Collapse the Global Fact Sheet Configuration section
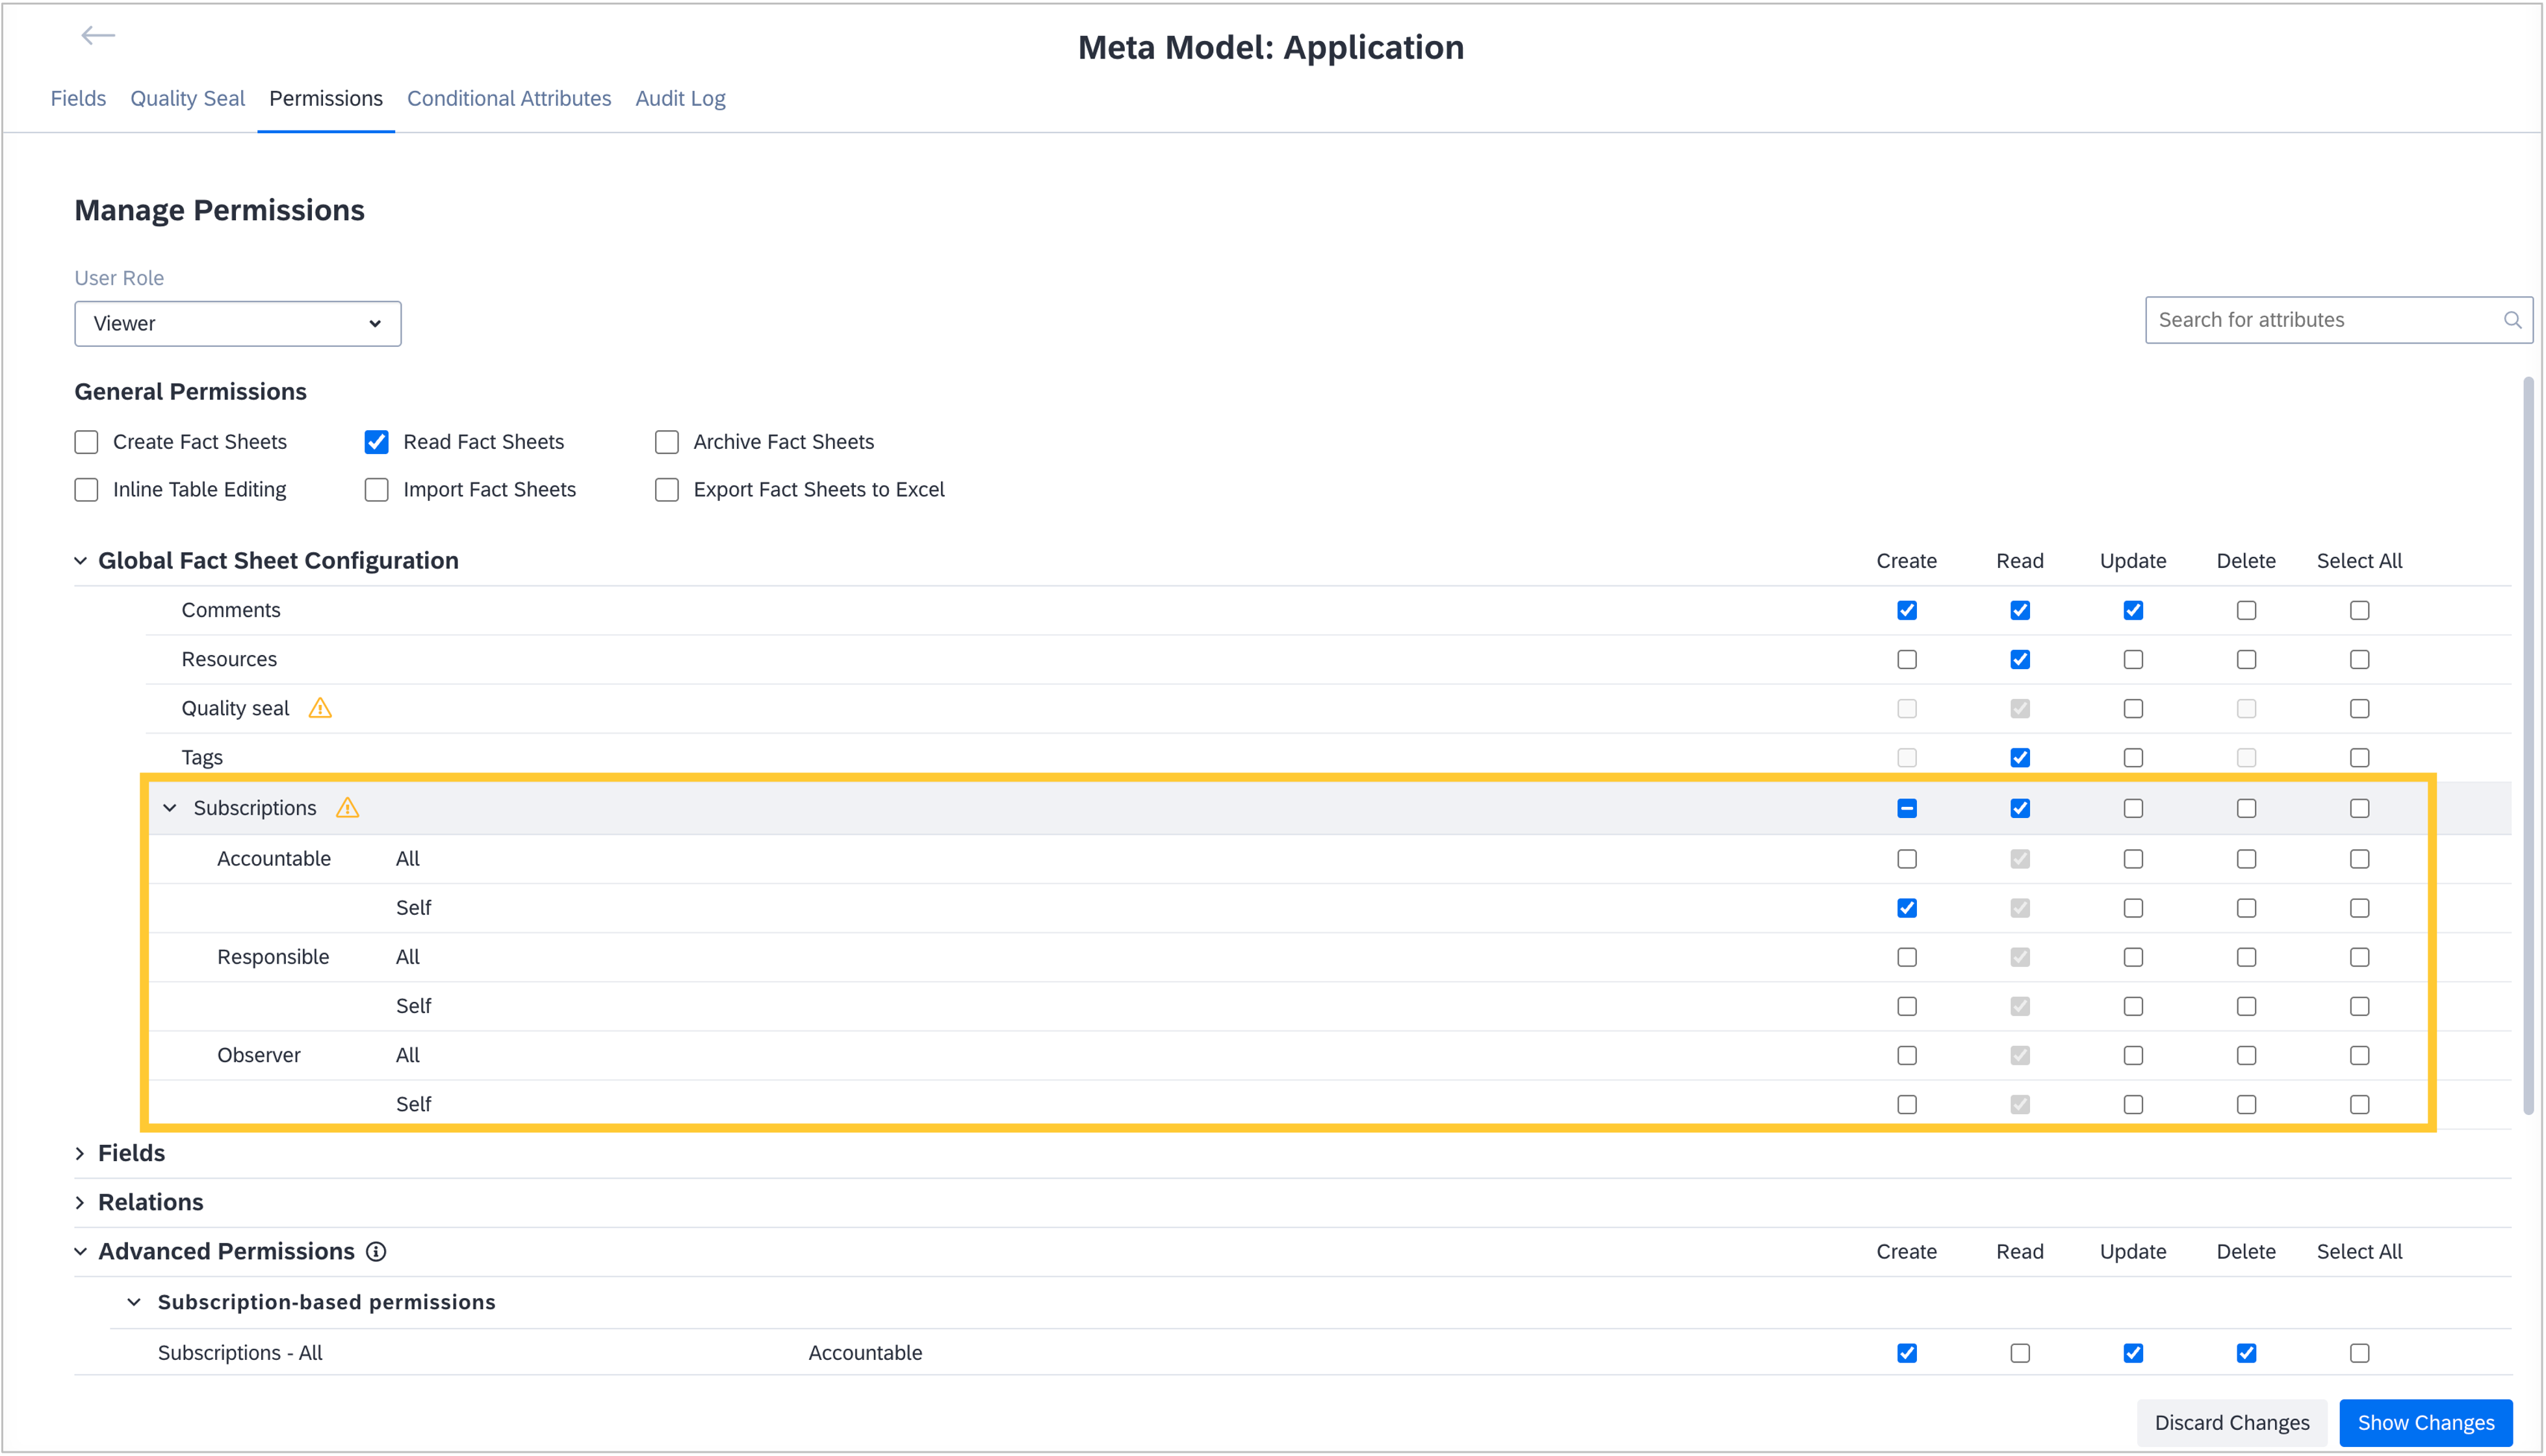This screenshot has height=1456, width=2546. click(81, 561)
